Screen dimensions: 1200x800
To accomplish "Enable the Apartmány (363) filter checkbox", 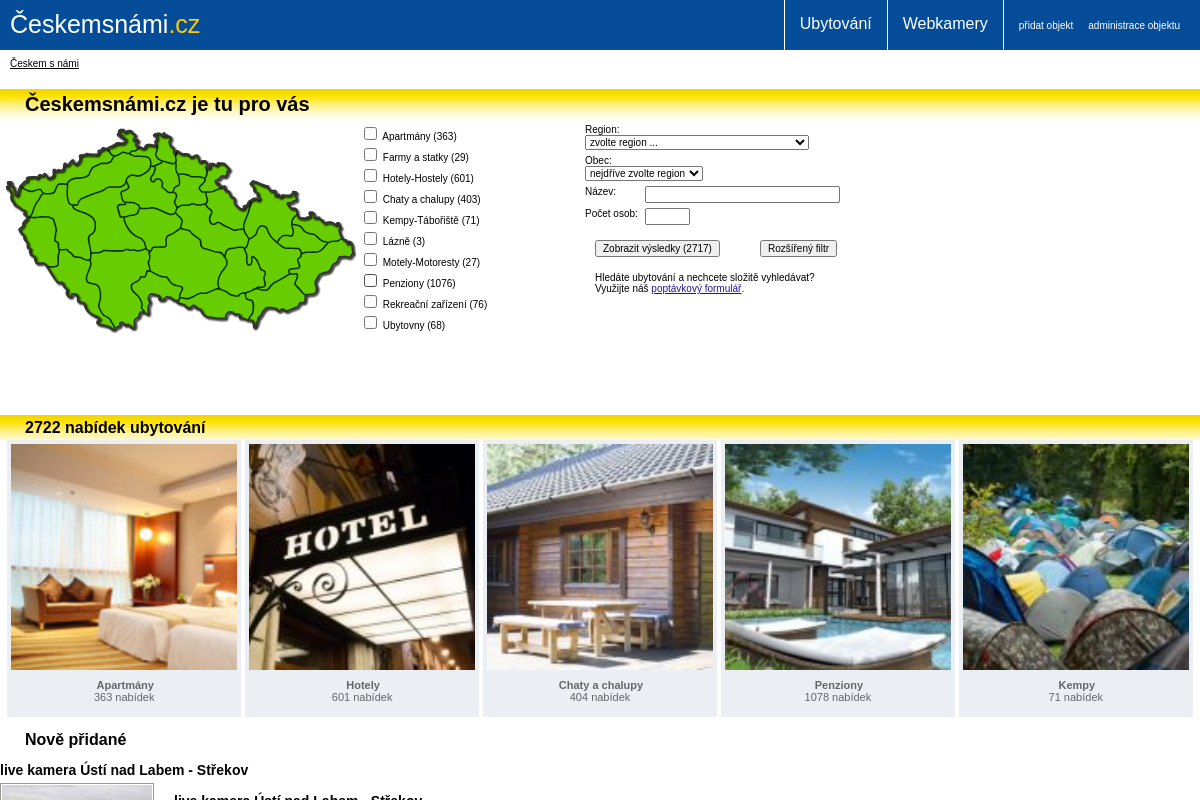I will coord(370,133).
